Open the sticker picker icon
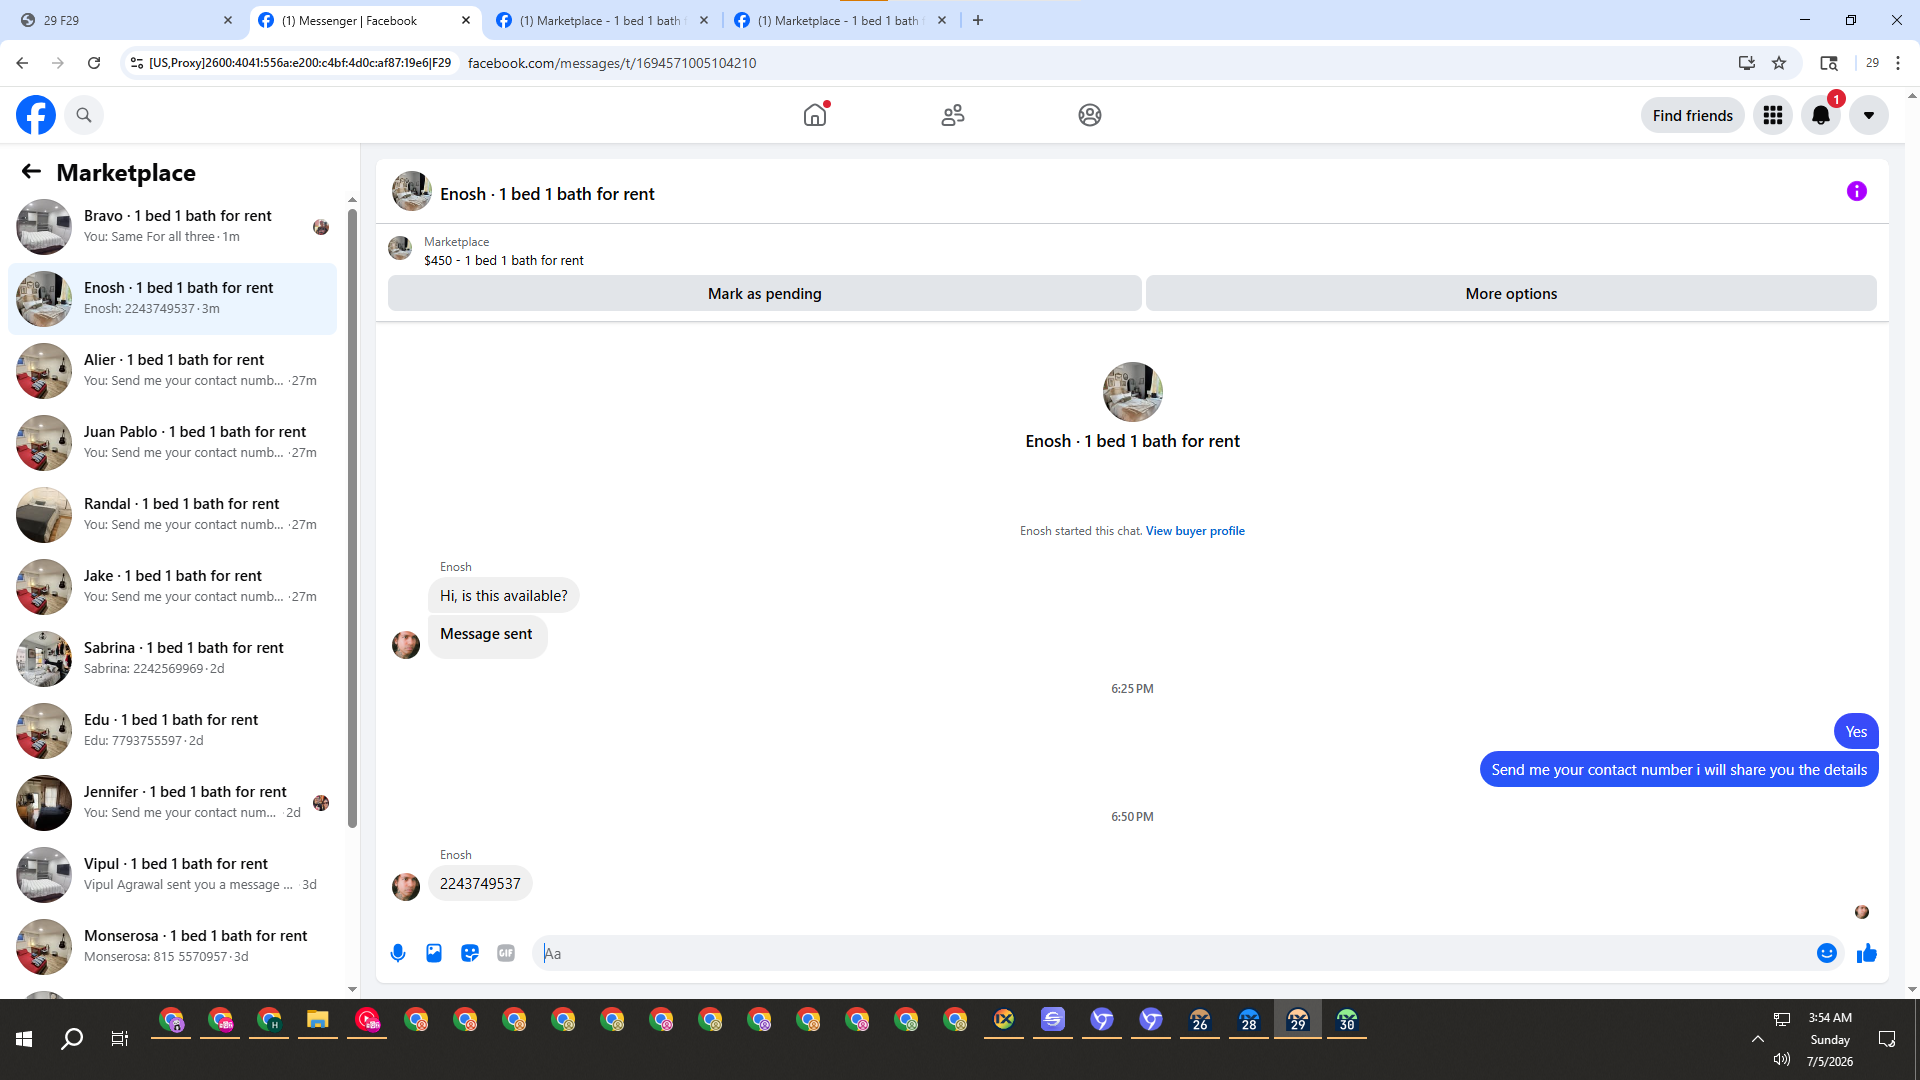Viewport: 1920px width, 1080px height. [x=470, y=953]
